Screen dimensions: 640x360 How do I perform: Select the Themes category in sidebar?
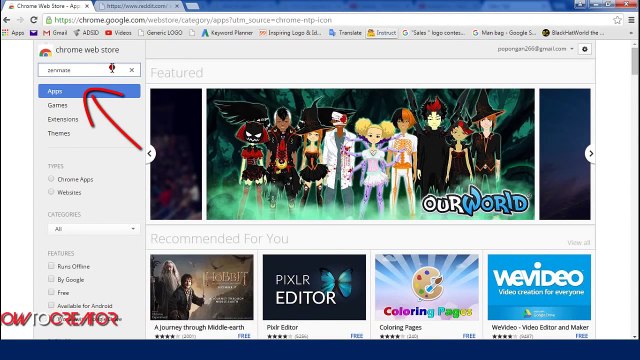(x=59, y=133)
